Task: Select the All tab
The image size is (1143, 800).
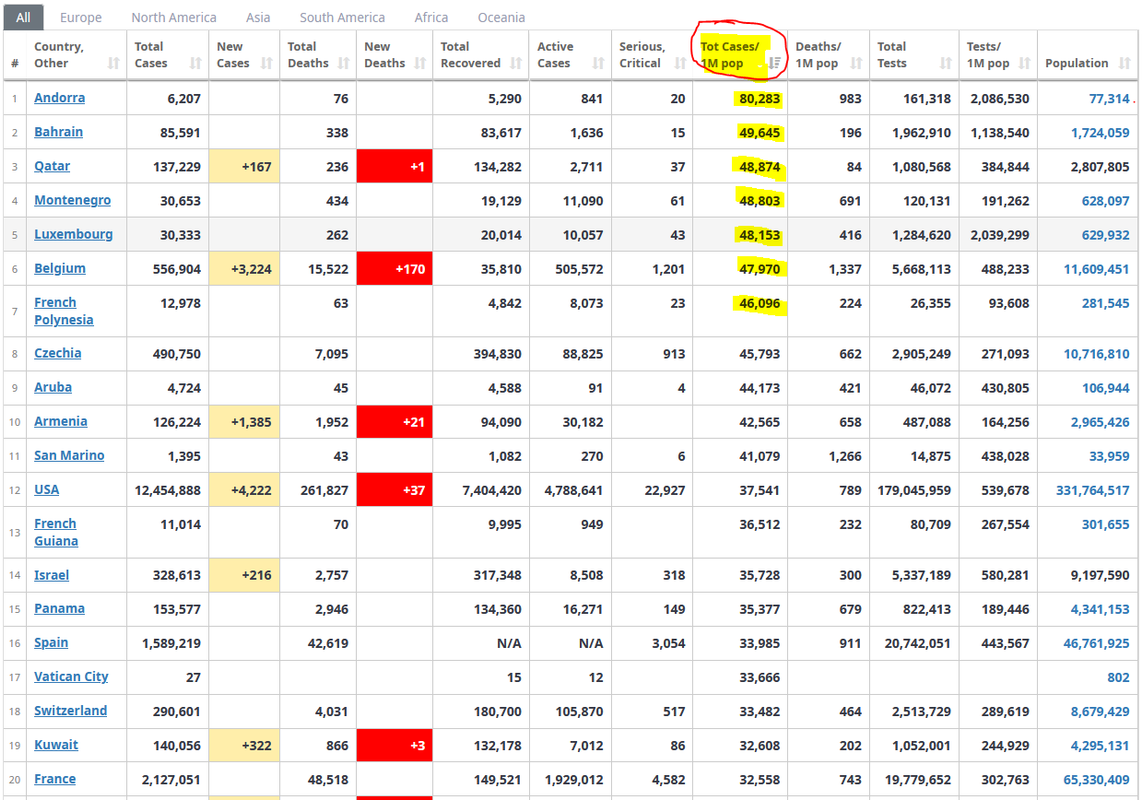Action: tap(23, 18)
